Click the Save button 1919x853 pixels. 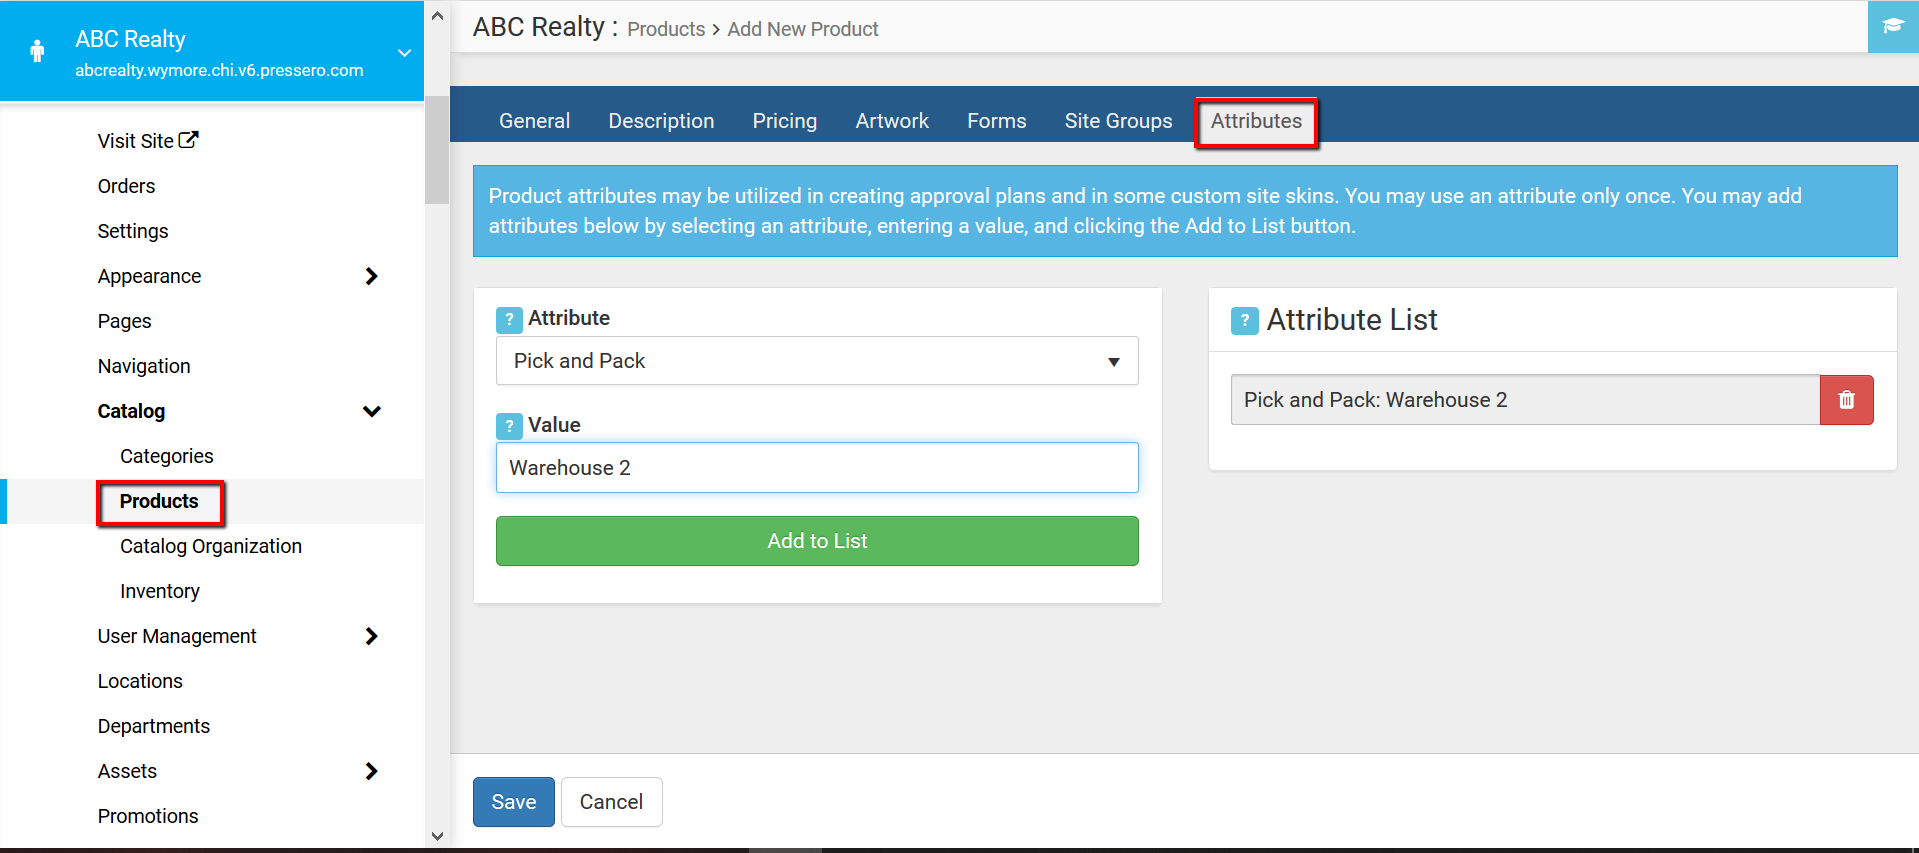pos(513,802)
